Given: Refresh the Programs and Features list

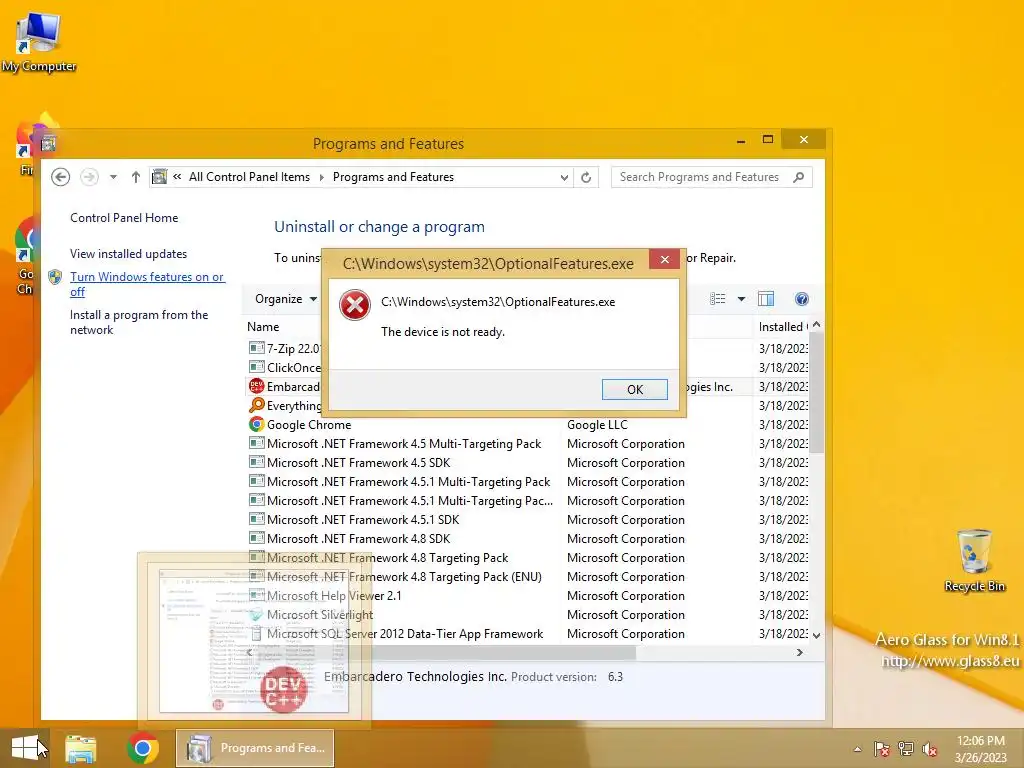Looking at the screenshot, I should pos(586,177).
